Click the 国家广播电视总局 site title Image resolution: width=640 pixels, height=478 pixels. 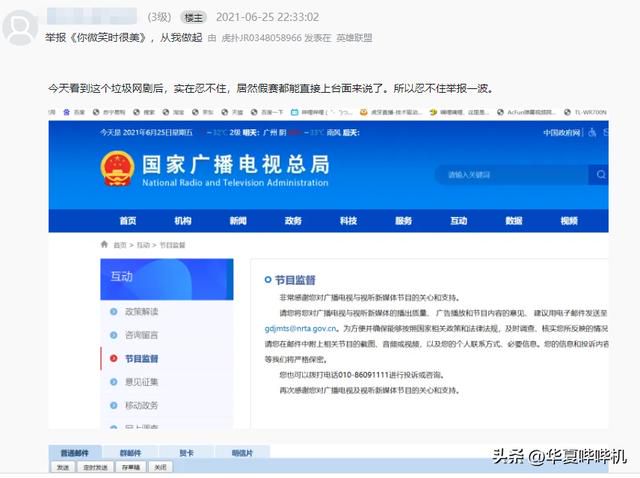236,165
